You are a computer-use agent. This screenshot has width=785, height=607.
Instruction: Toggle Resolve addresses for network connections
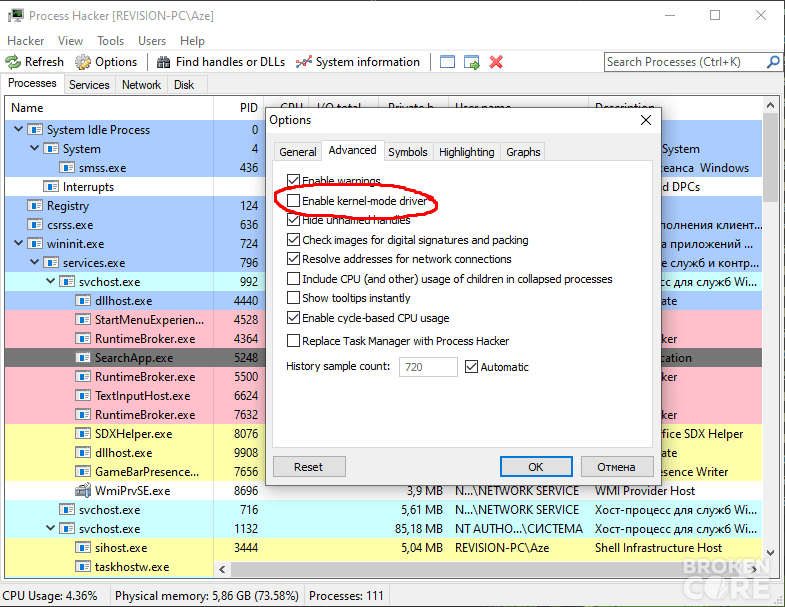click(x=293, y=259)
